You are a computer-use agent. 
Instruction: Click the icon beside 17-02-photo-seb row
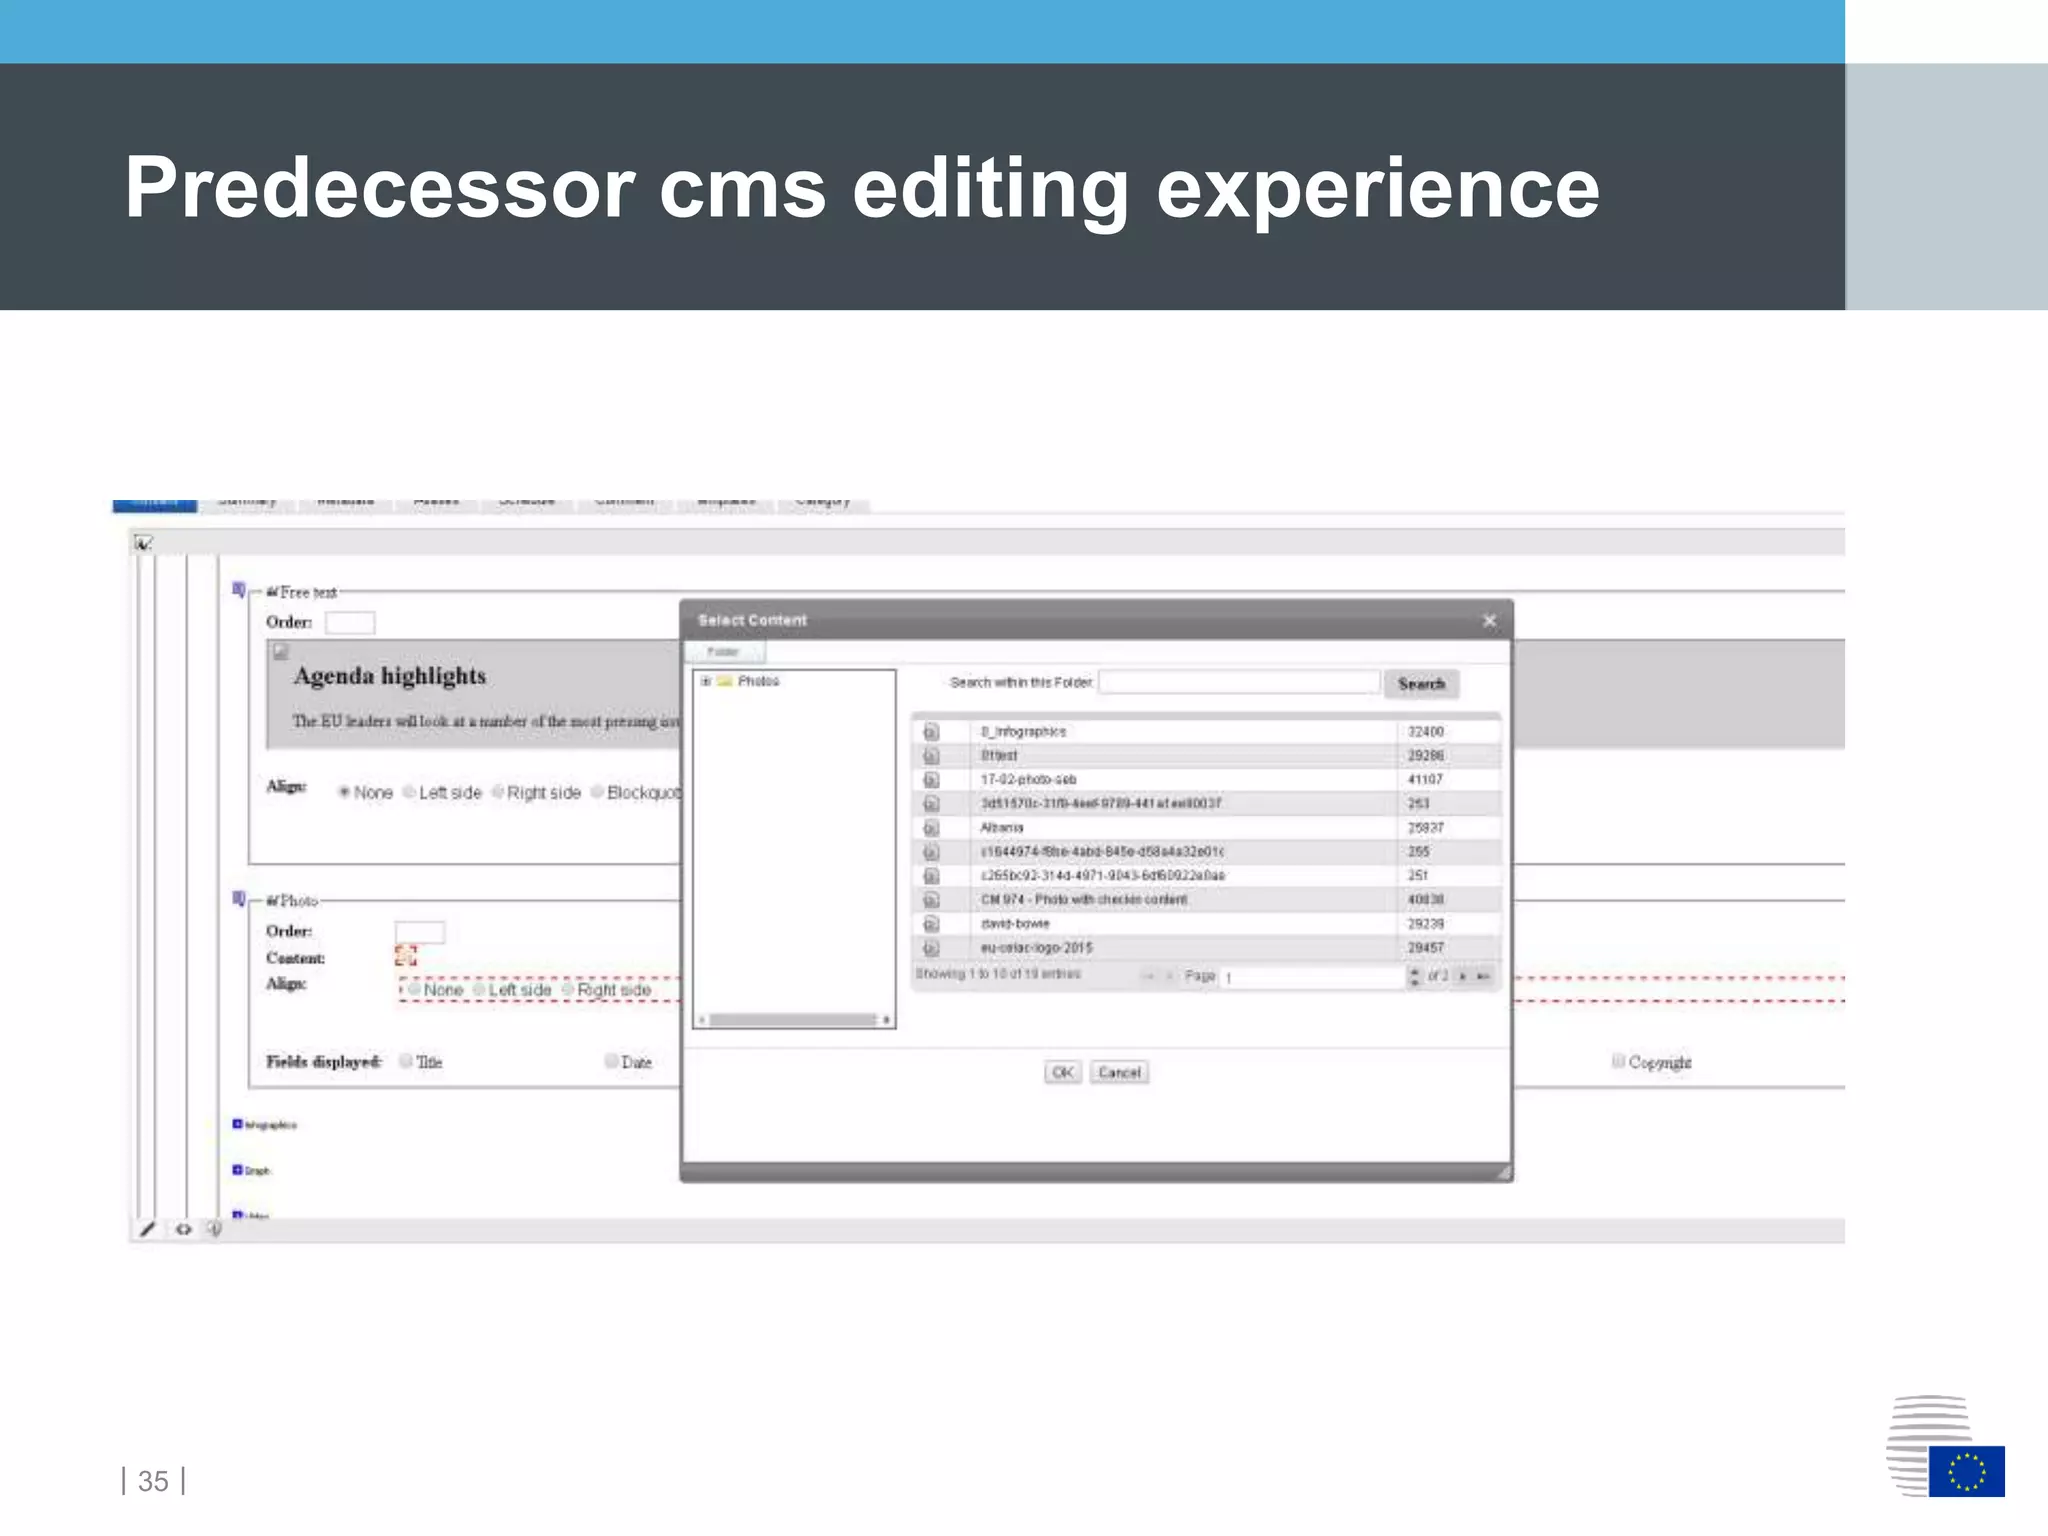click(931, 780)
